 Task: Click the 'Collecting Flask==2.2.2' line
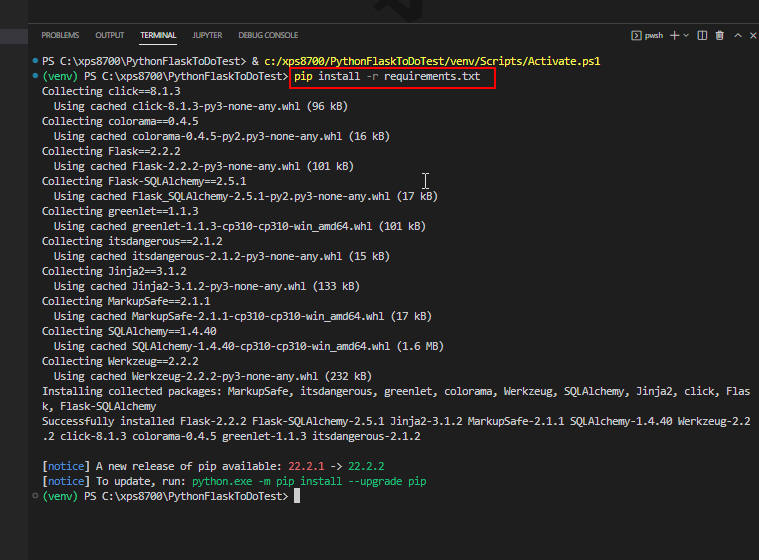pos(111,151)
